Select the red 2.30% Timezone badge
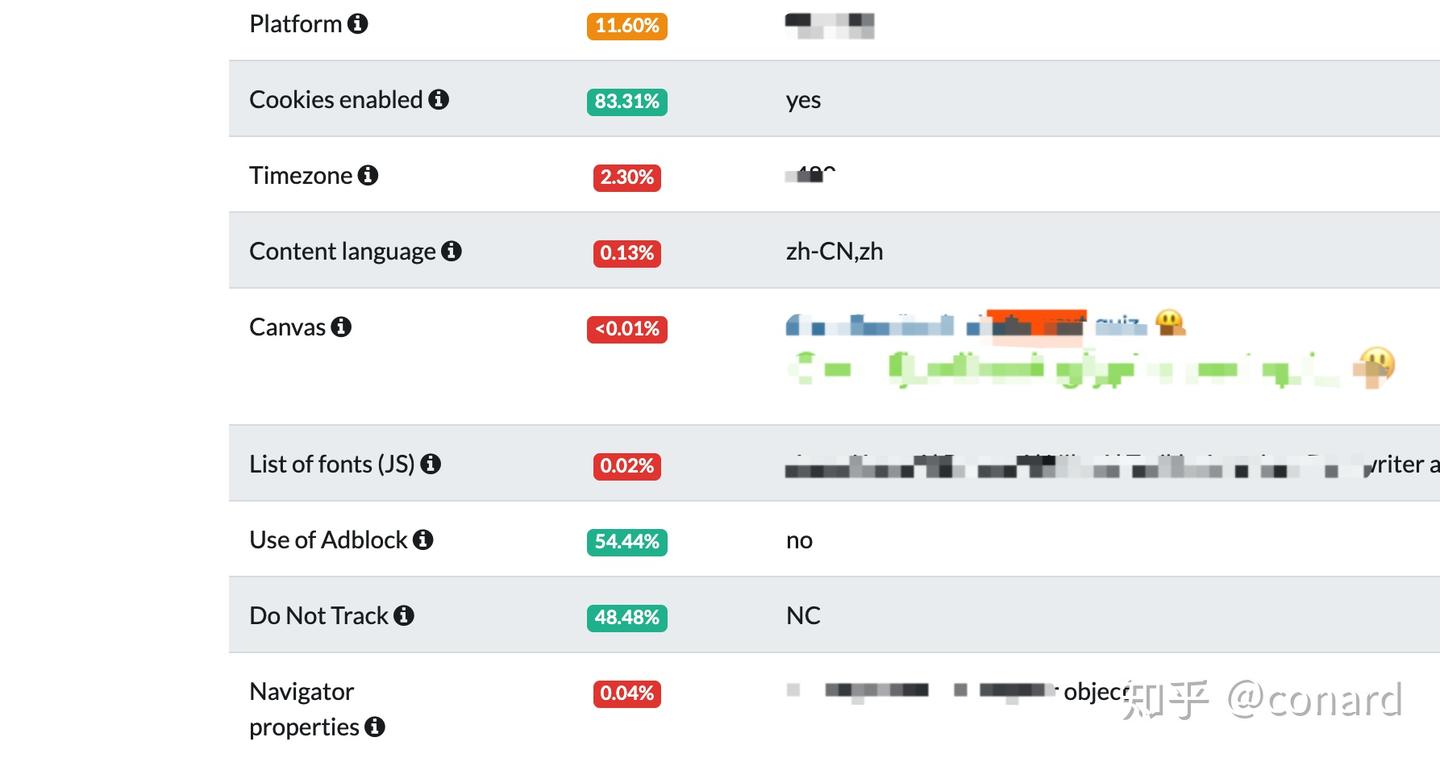1440x758 pixels. 627,177
